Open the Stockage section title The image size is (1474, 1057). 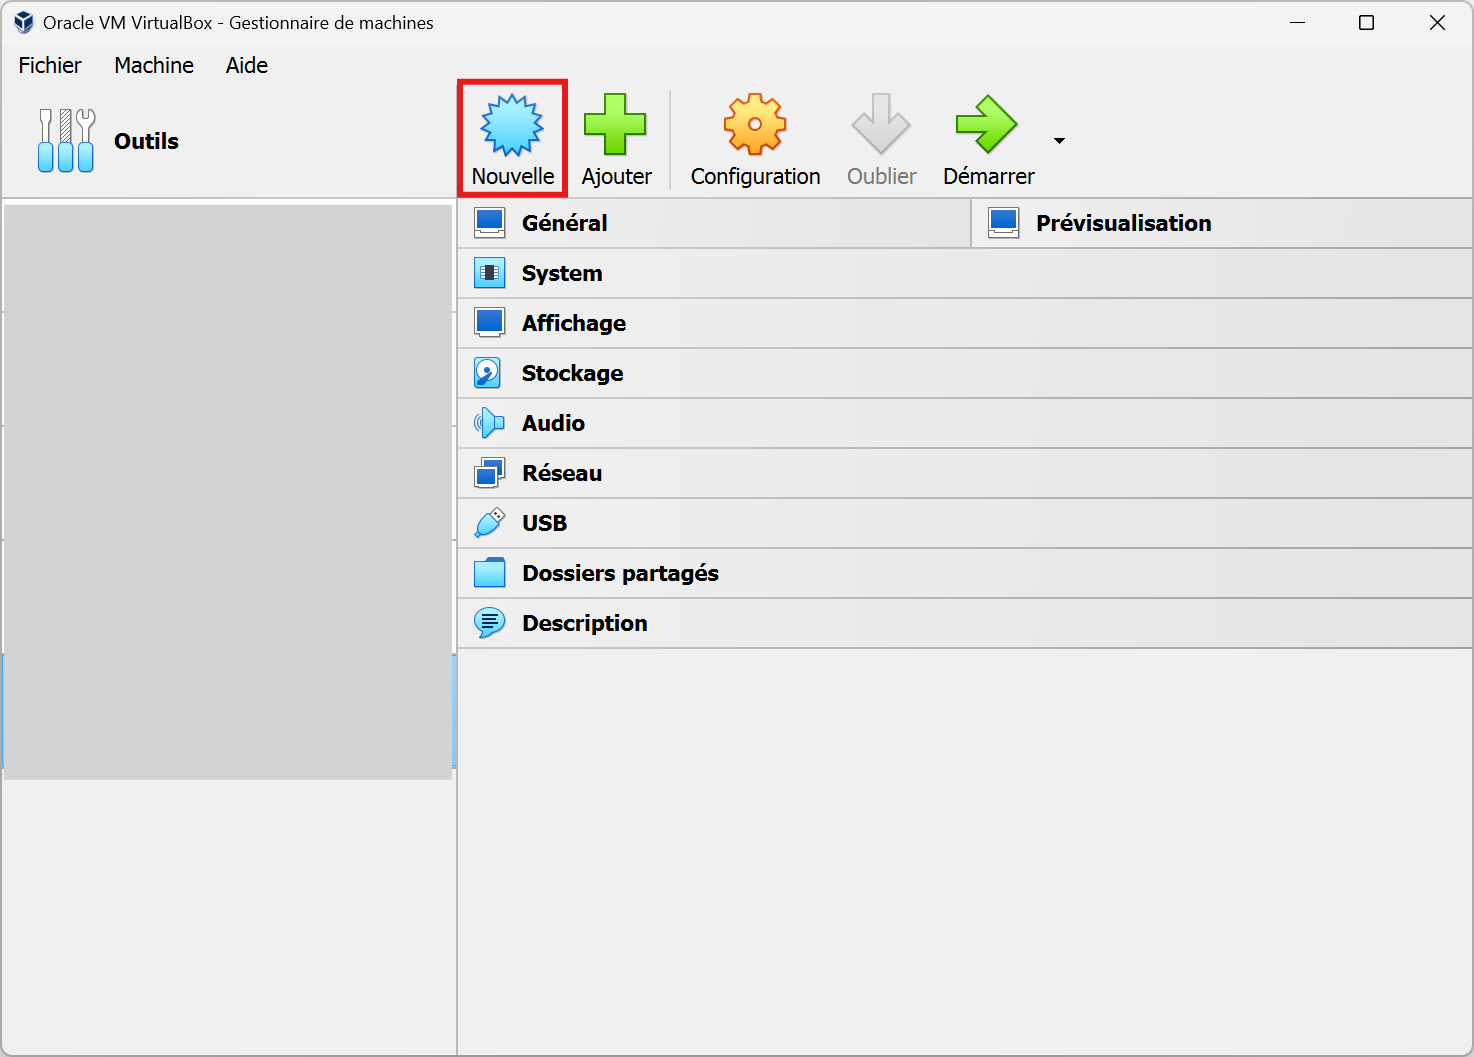[572, 373]
